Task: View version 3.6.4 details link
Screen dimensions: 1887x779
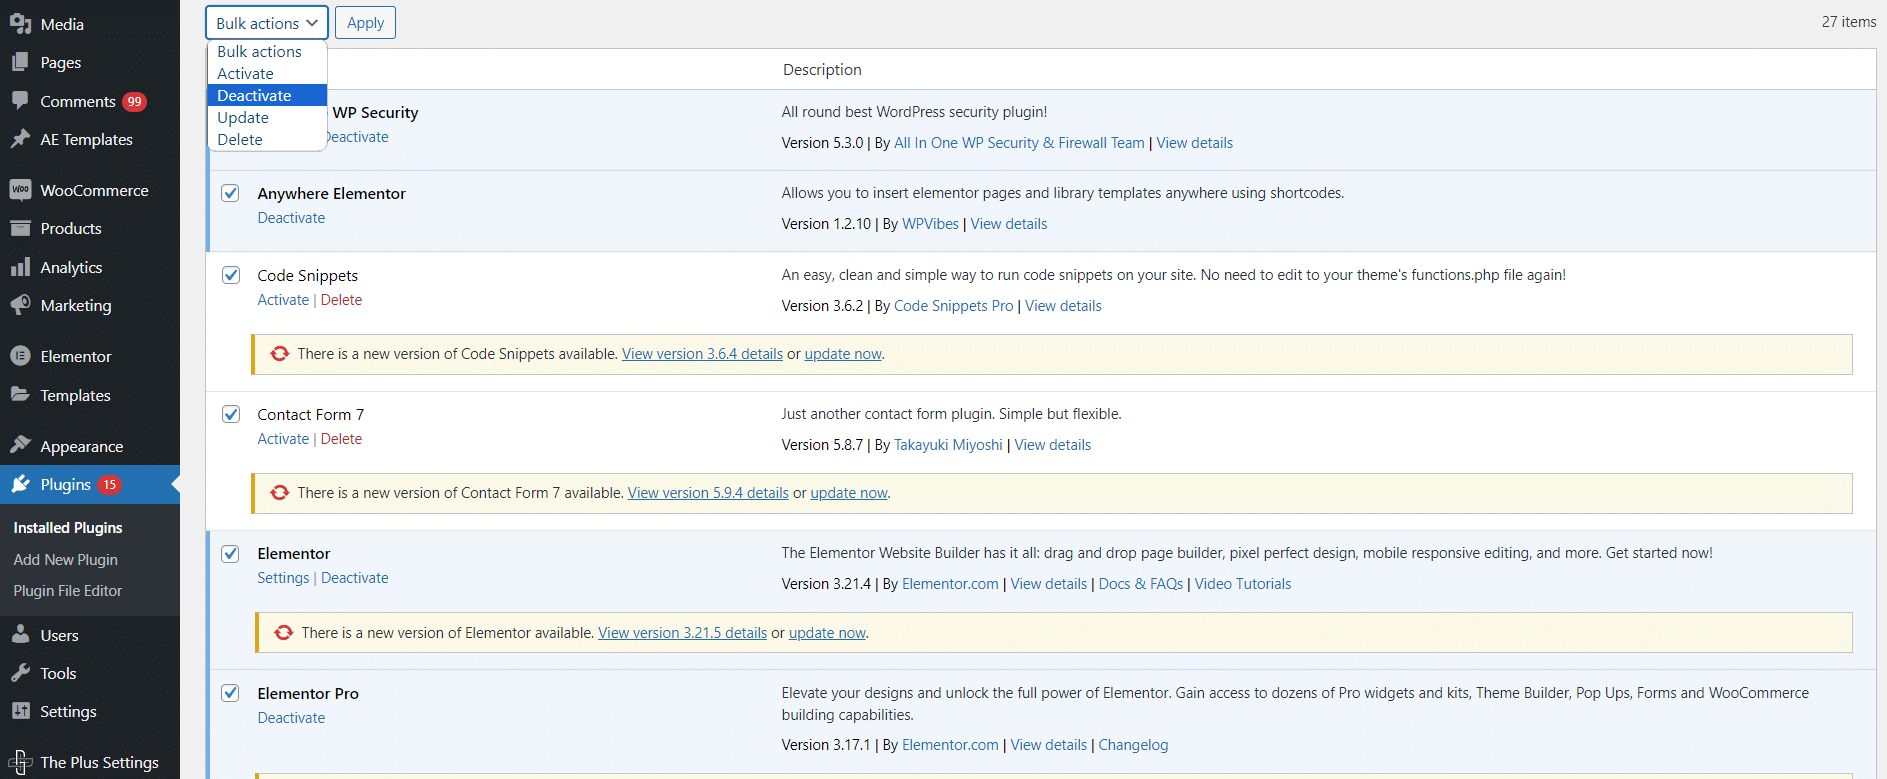Action: point(702,354)
